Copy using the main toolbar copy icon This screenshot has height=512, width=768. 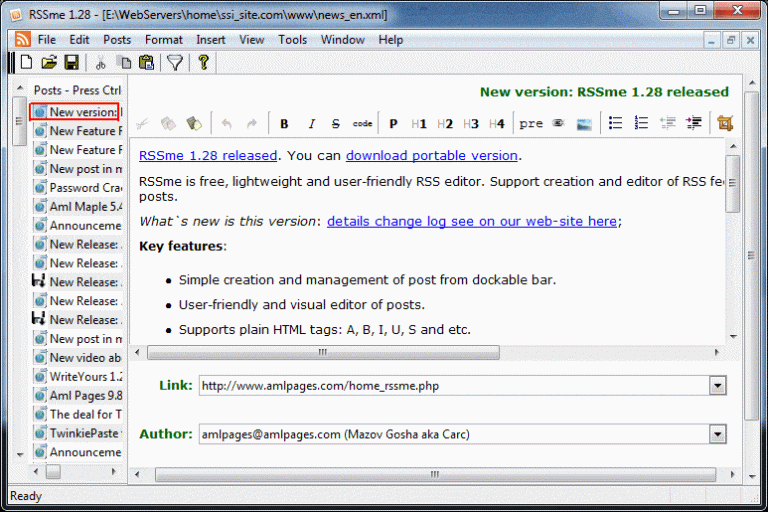(124, 63)
